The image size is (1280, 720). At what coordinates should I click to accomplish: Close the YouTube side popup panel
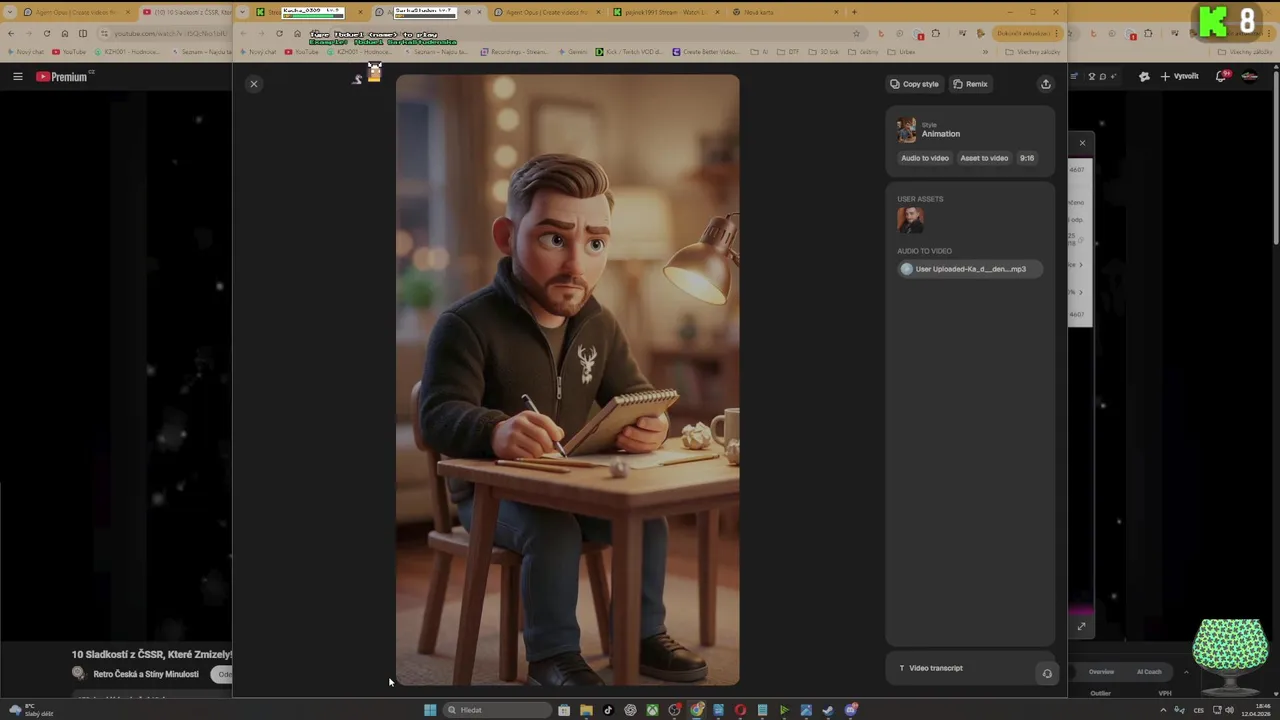(x=1082, y=143)
